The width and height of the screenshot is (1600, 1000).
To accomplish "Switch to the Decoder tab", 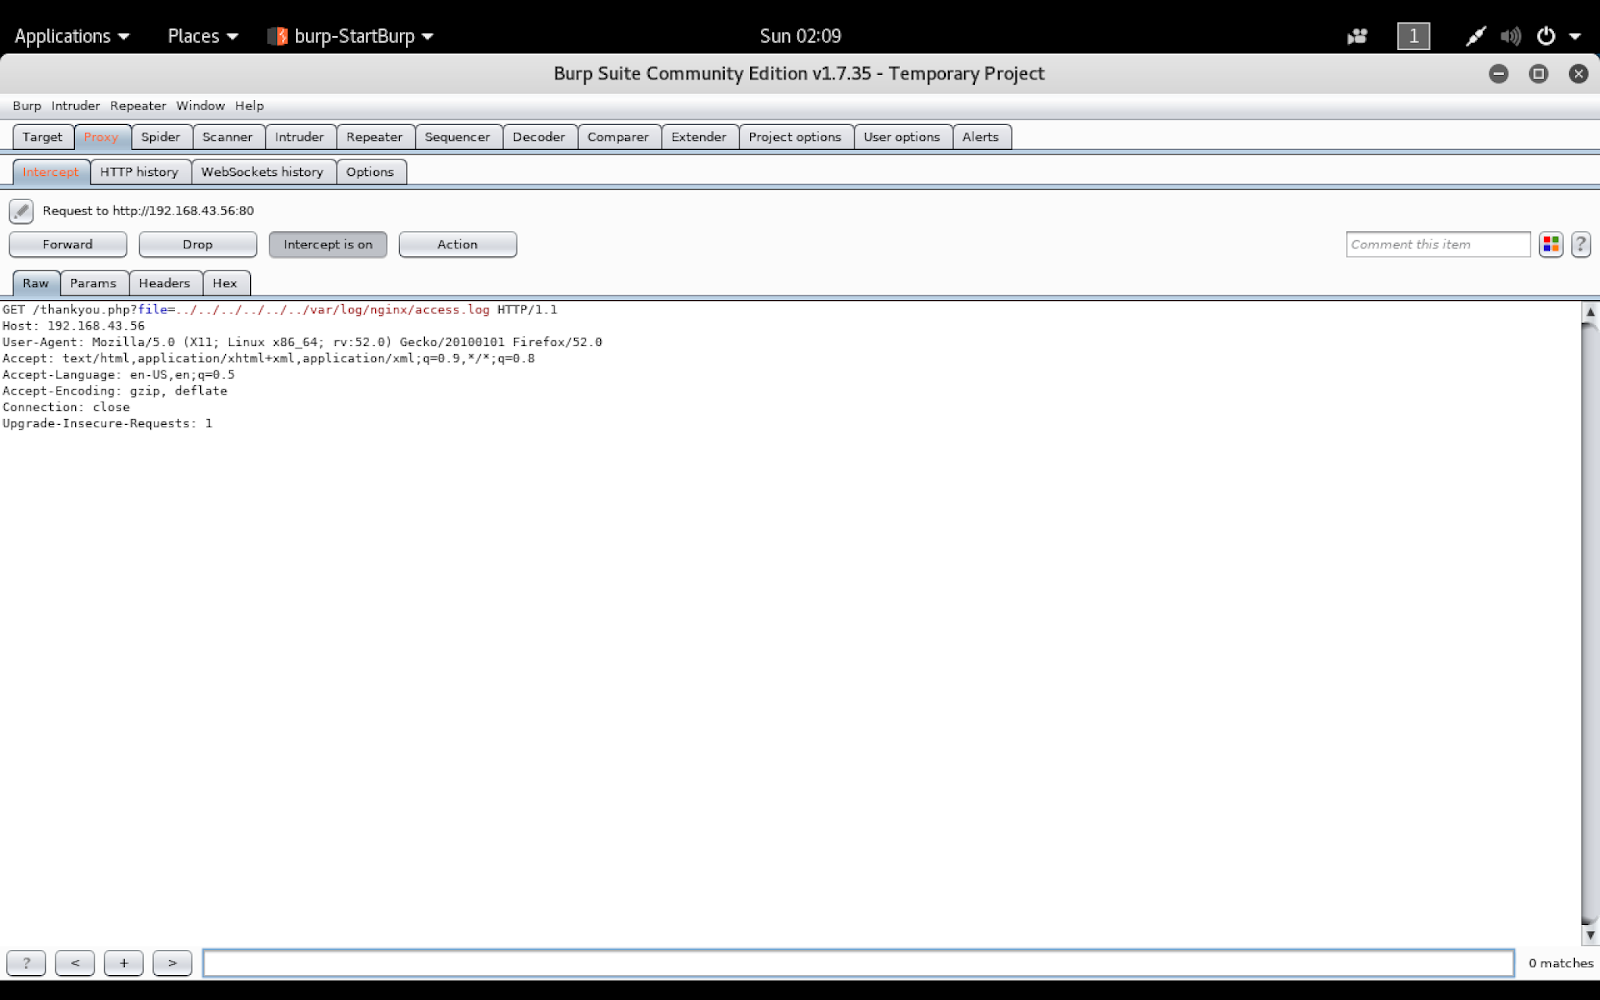I will [539, 137].
